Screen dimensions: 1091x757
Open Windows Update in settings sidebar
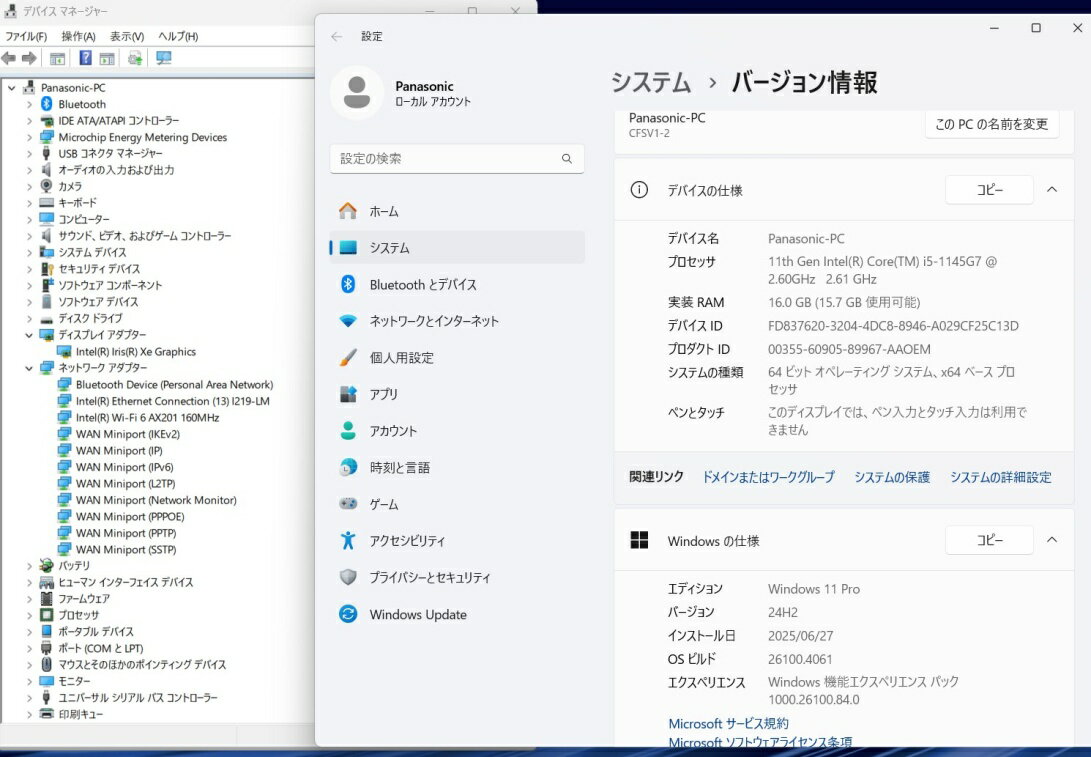point(417,615)
